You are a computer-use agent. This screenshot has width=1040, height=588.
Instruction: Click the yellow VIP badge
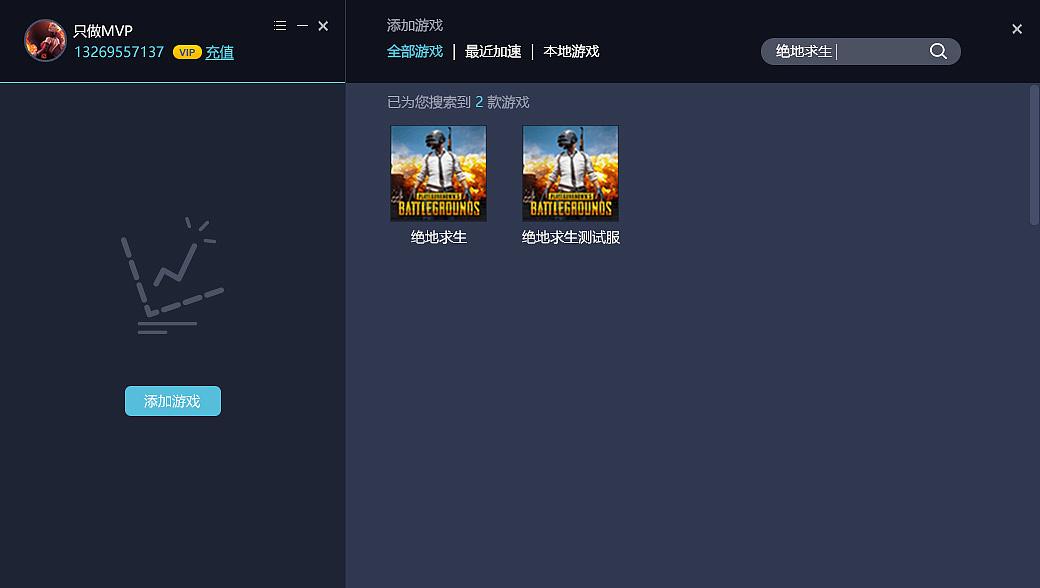187,52
